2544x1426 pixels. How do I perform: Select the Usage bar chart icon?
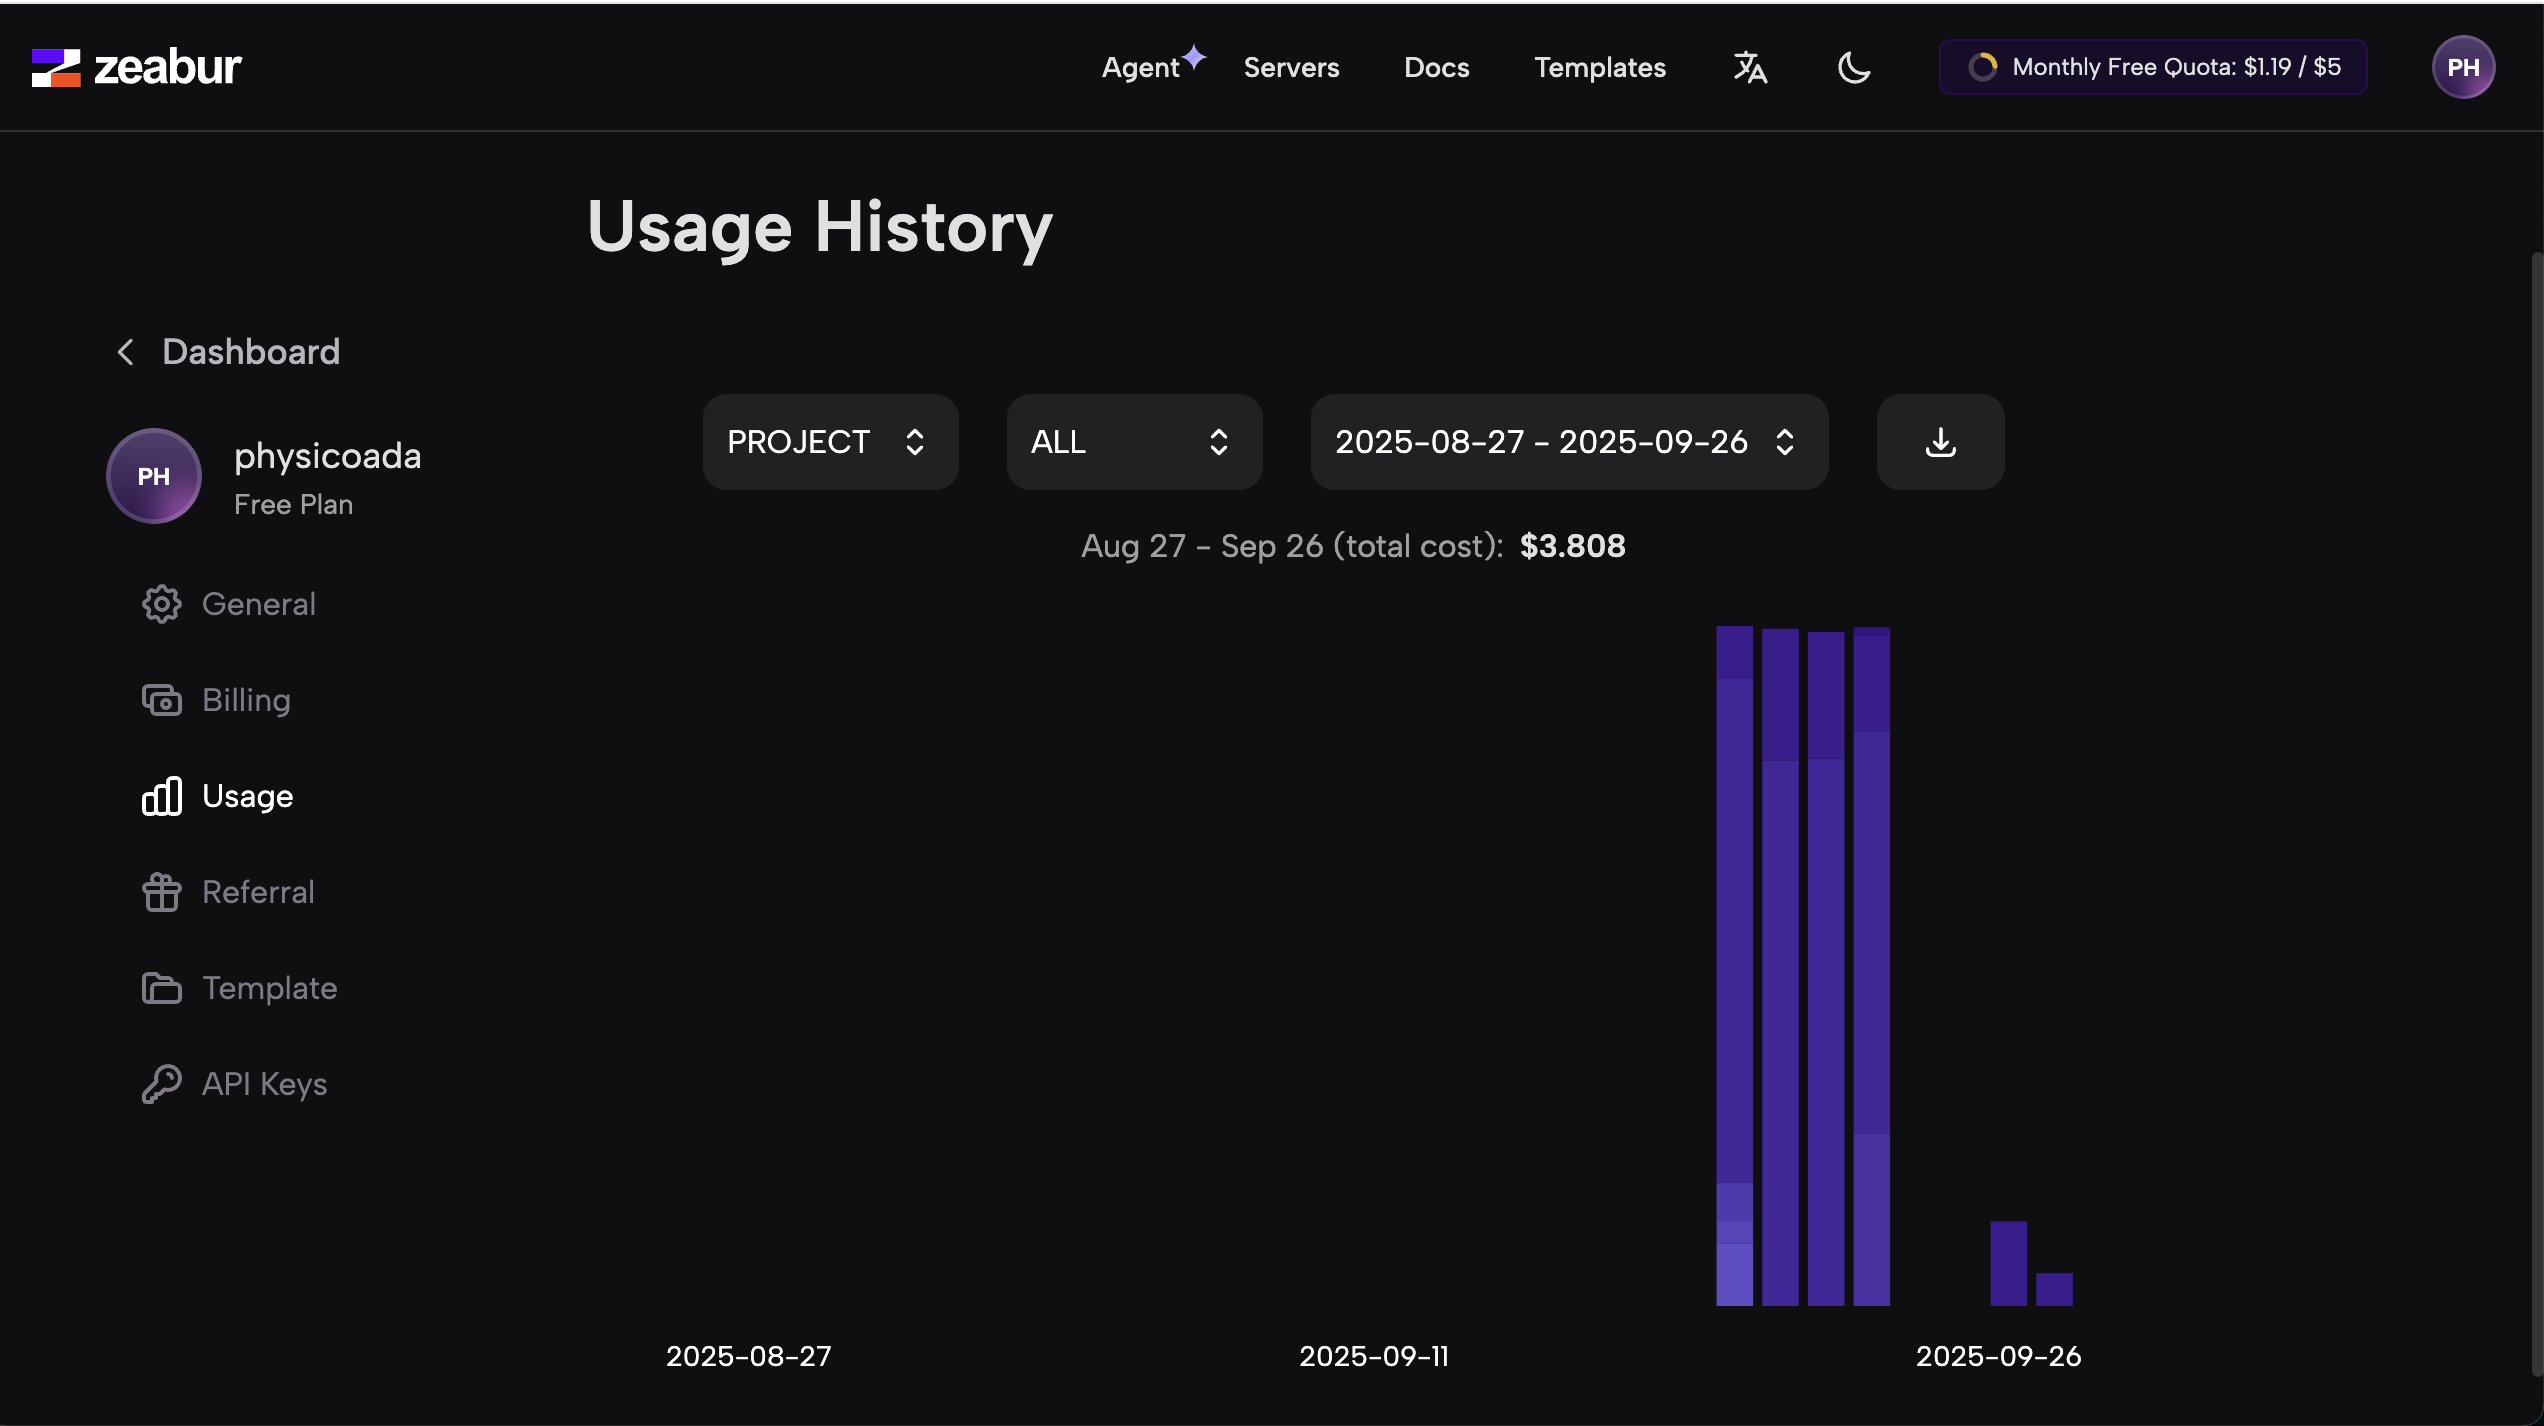tap(161, 796)
